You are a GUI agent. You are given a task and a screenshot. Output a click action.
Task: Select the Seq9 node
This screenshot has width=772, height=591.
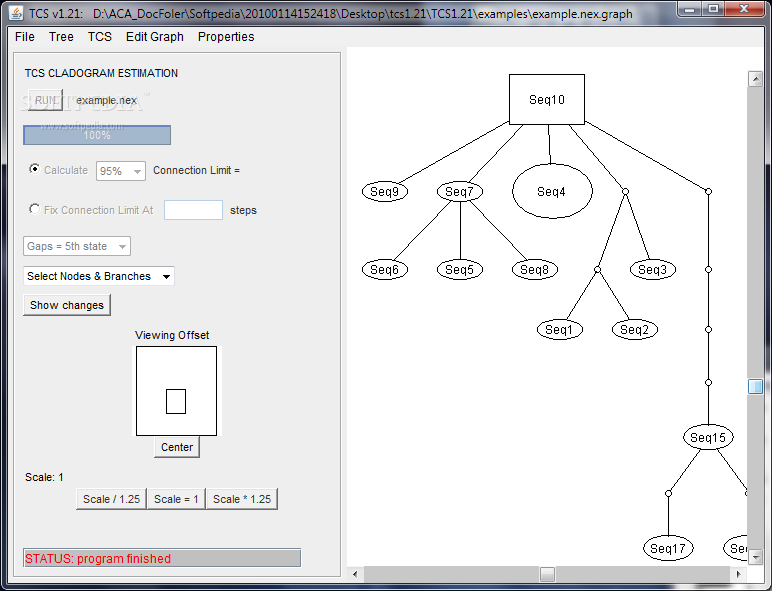click(x=385, y=192)
